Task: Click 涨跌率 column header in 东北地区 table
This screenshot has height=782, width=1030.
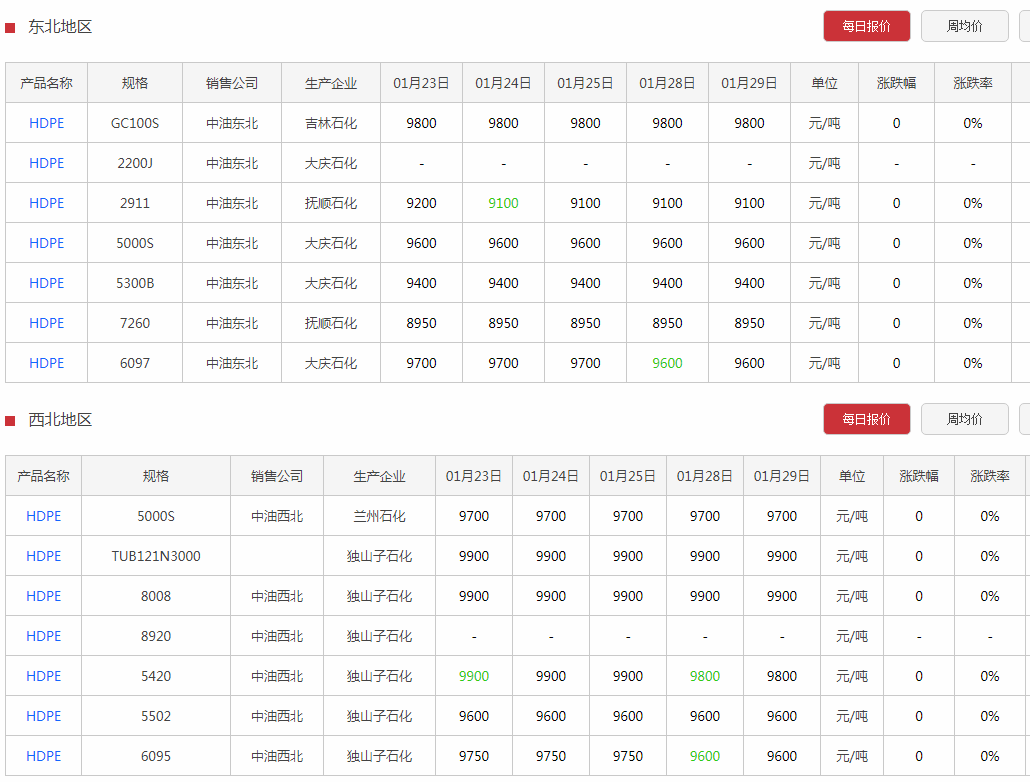Action: pos(973,83)
